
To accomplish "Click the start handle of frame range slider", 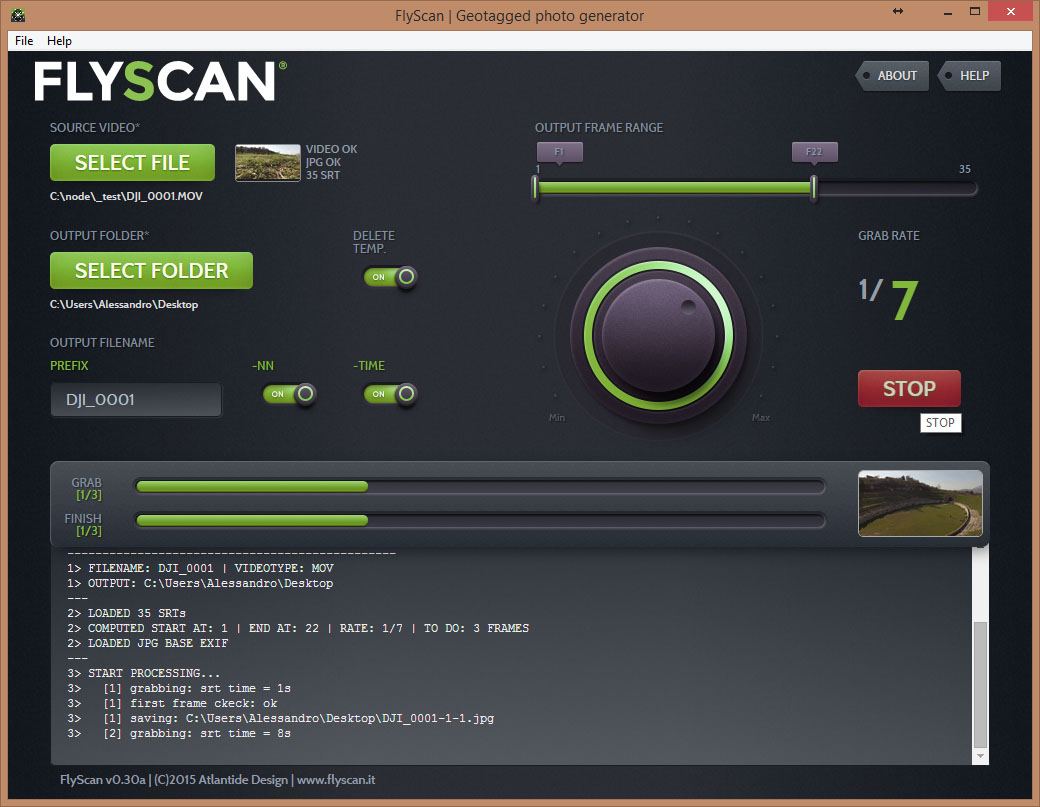I will coord(535,188).
